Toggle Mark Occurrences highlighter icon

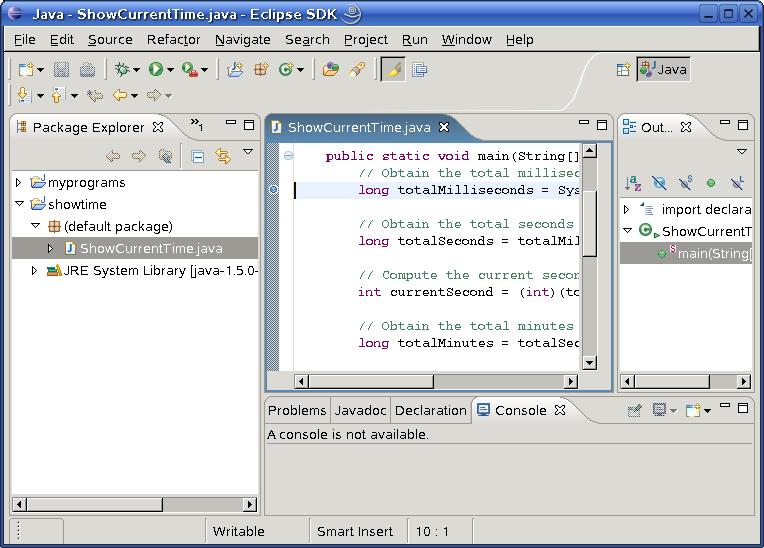click(393, 70)
